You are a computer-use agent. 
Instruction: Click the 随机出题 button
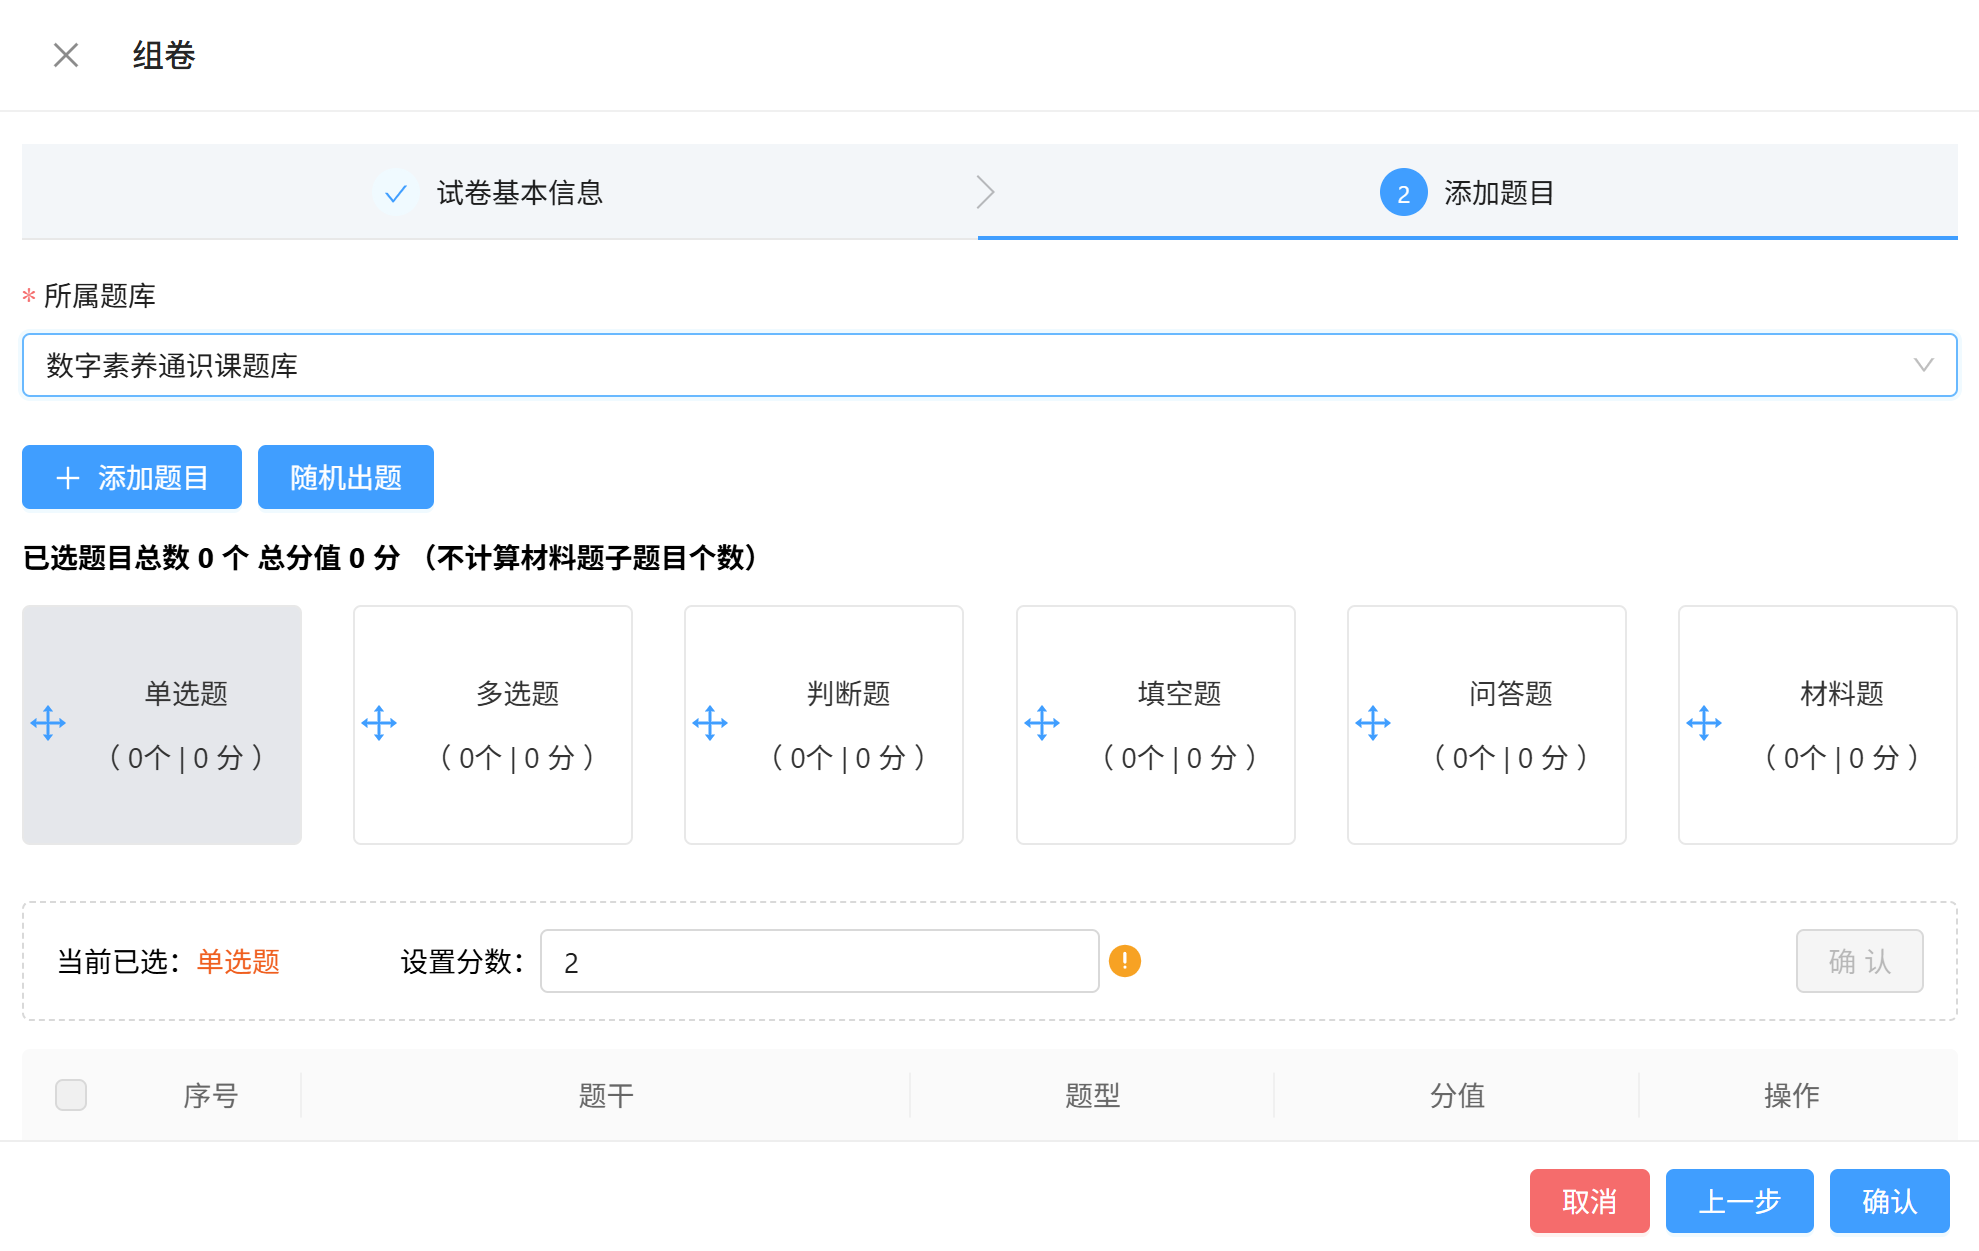pos(346,477)
